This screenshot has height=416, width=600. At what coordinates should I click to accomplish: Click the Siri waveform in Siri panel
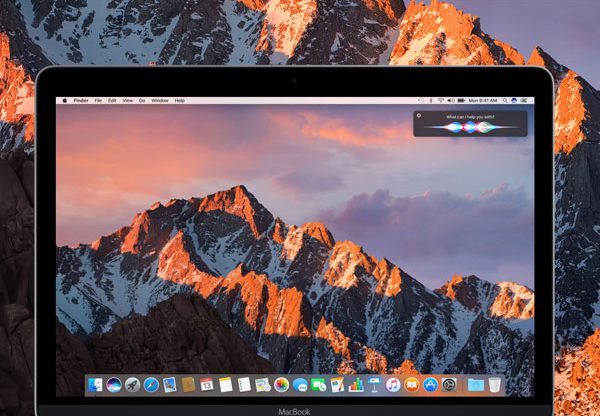pyautogui.click(x=468, y=127)
